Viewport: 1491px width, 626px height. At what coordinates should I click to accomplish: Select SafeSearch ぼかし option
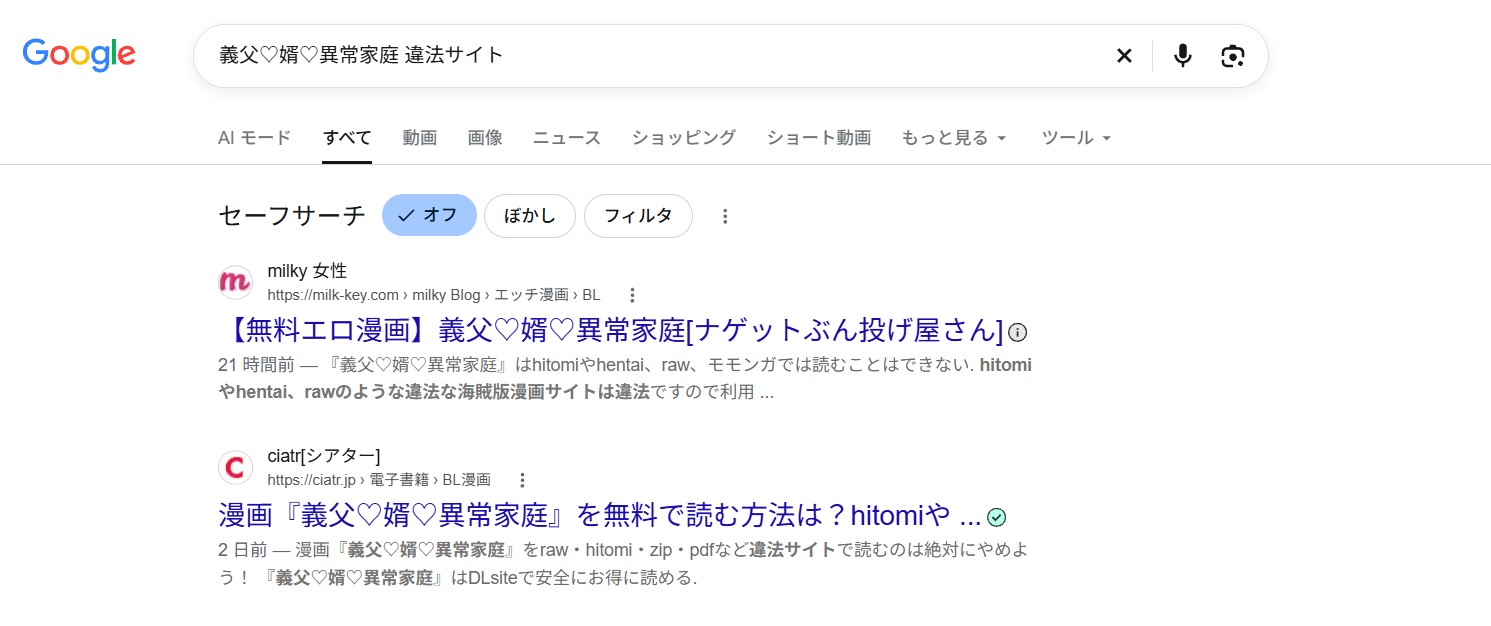(x=530, y=215)
